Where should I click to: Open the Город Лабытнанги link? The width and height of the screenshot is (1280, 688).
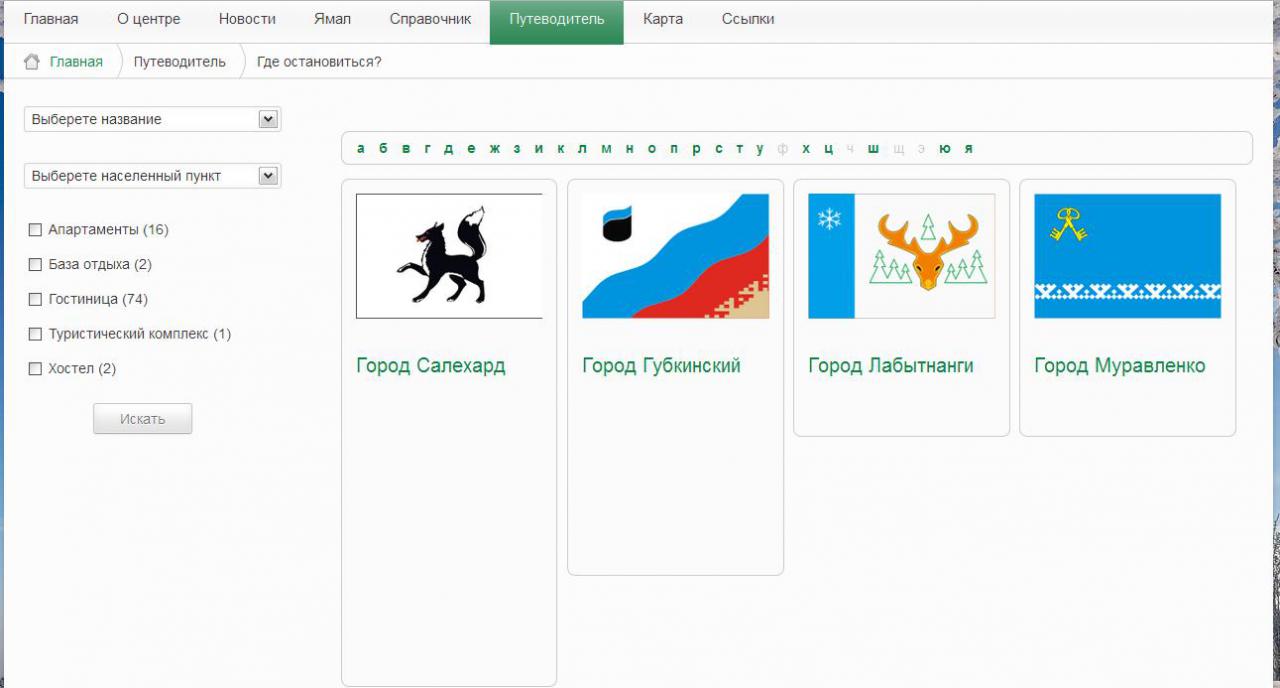[x=891, y=366]
